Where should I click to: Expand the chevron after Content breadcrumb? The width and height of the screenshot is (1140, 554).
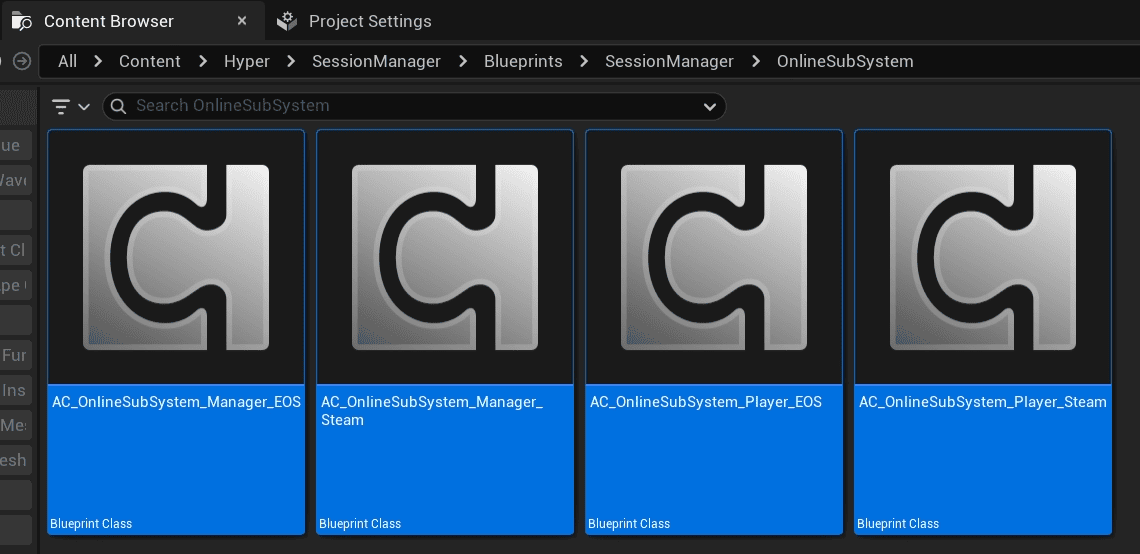pos(203,61)
